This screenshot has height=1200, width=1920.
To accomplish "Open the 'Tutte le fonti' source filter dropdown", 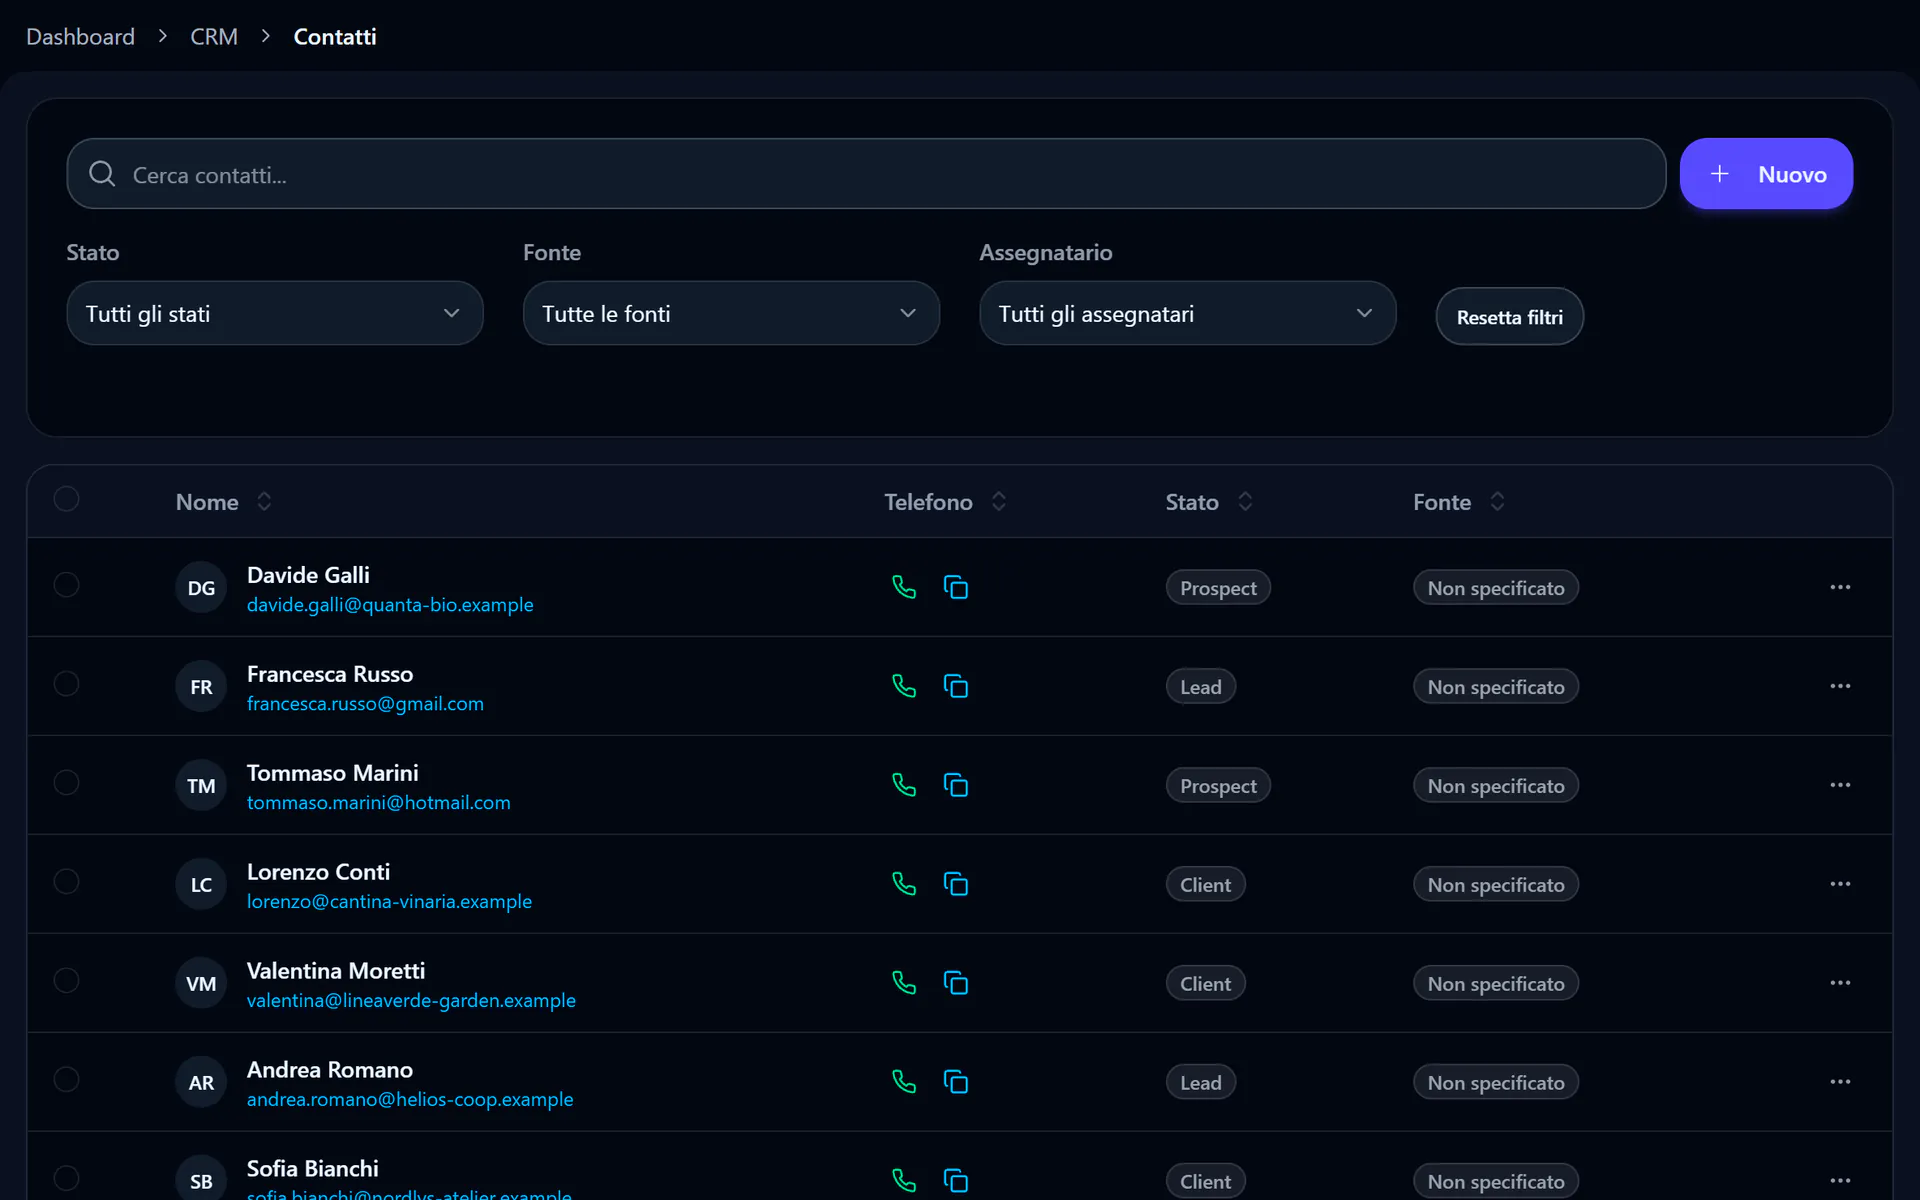I will click(731, 313).
